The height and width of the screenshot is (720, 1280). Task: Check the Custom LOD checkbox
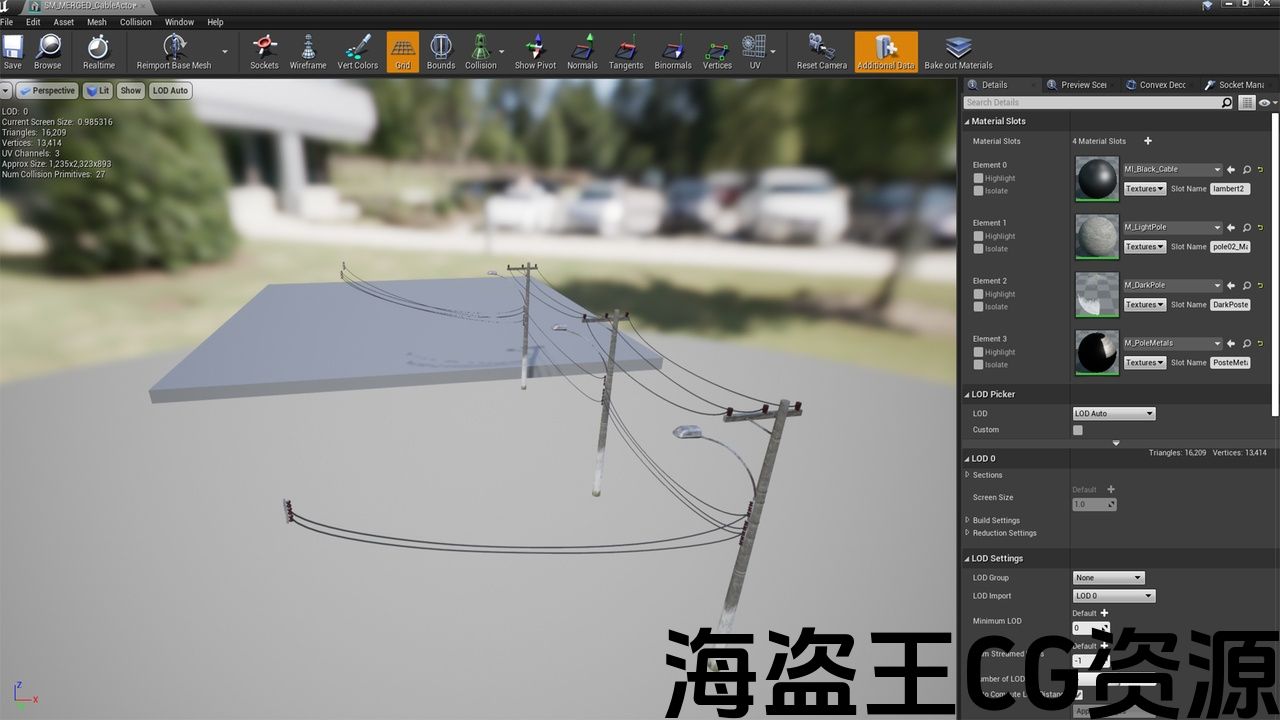pos(1078,430)
